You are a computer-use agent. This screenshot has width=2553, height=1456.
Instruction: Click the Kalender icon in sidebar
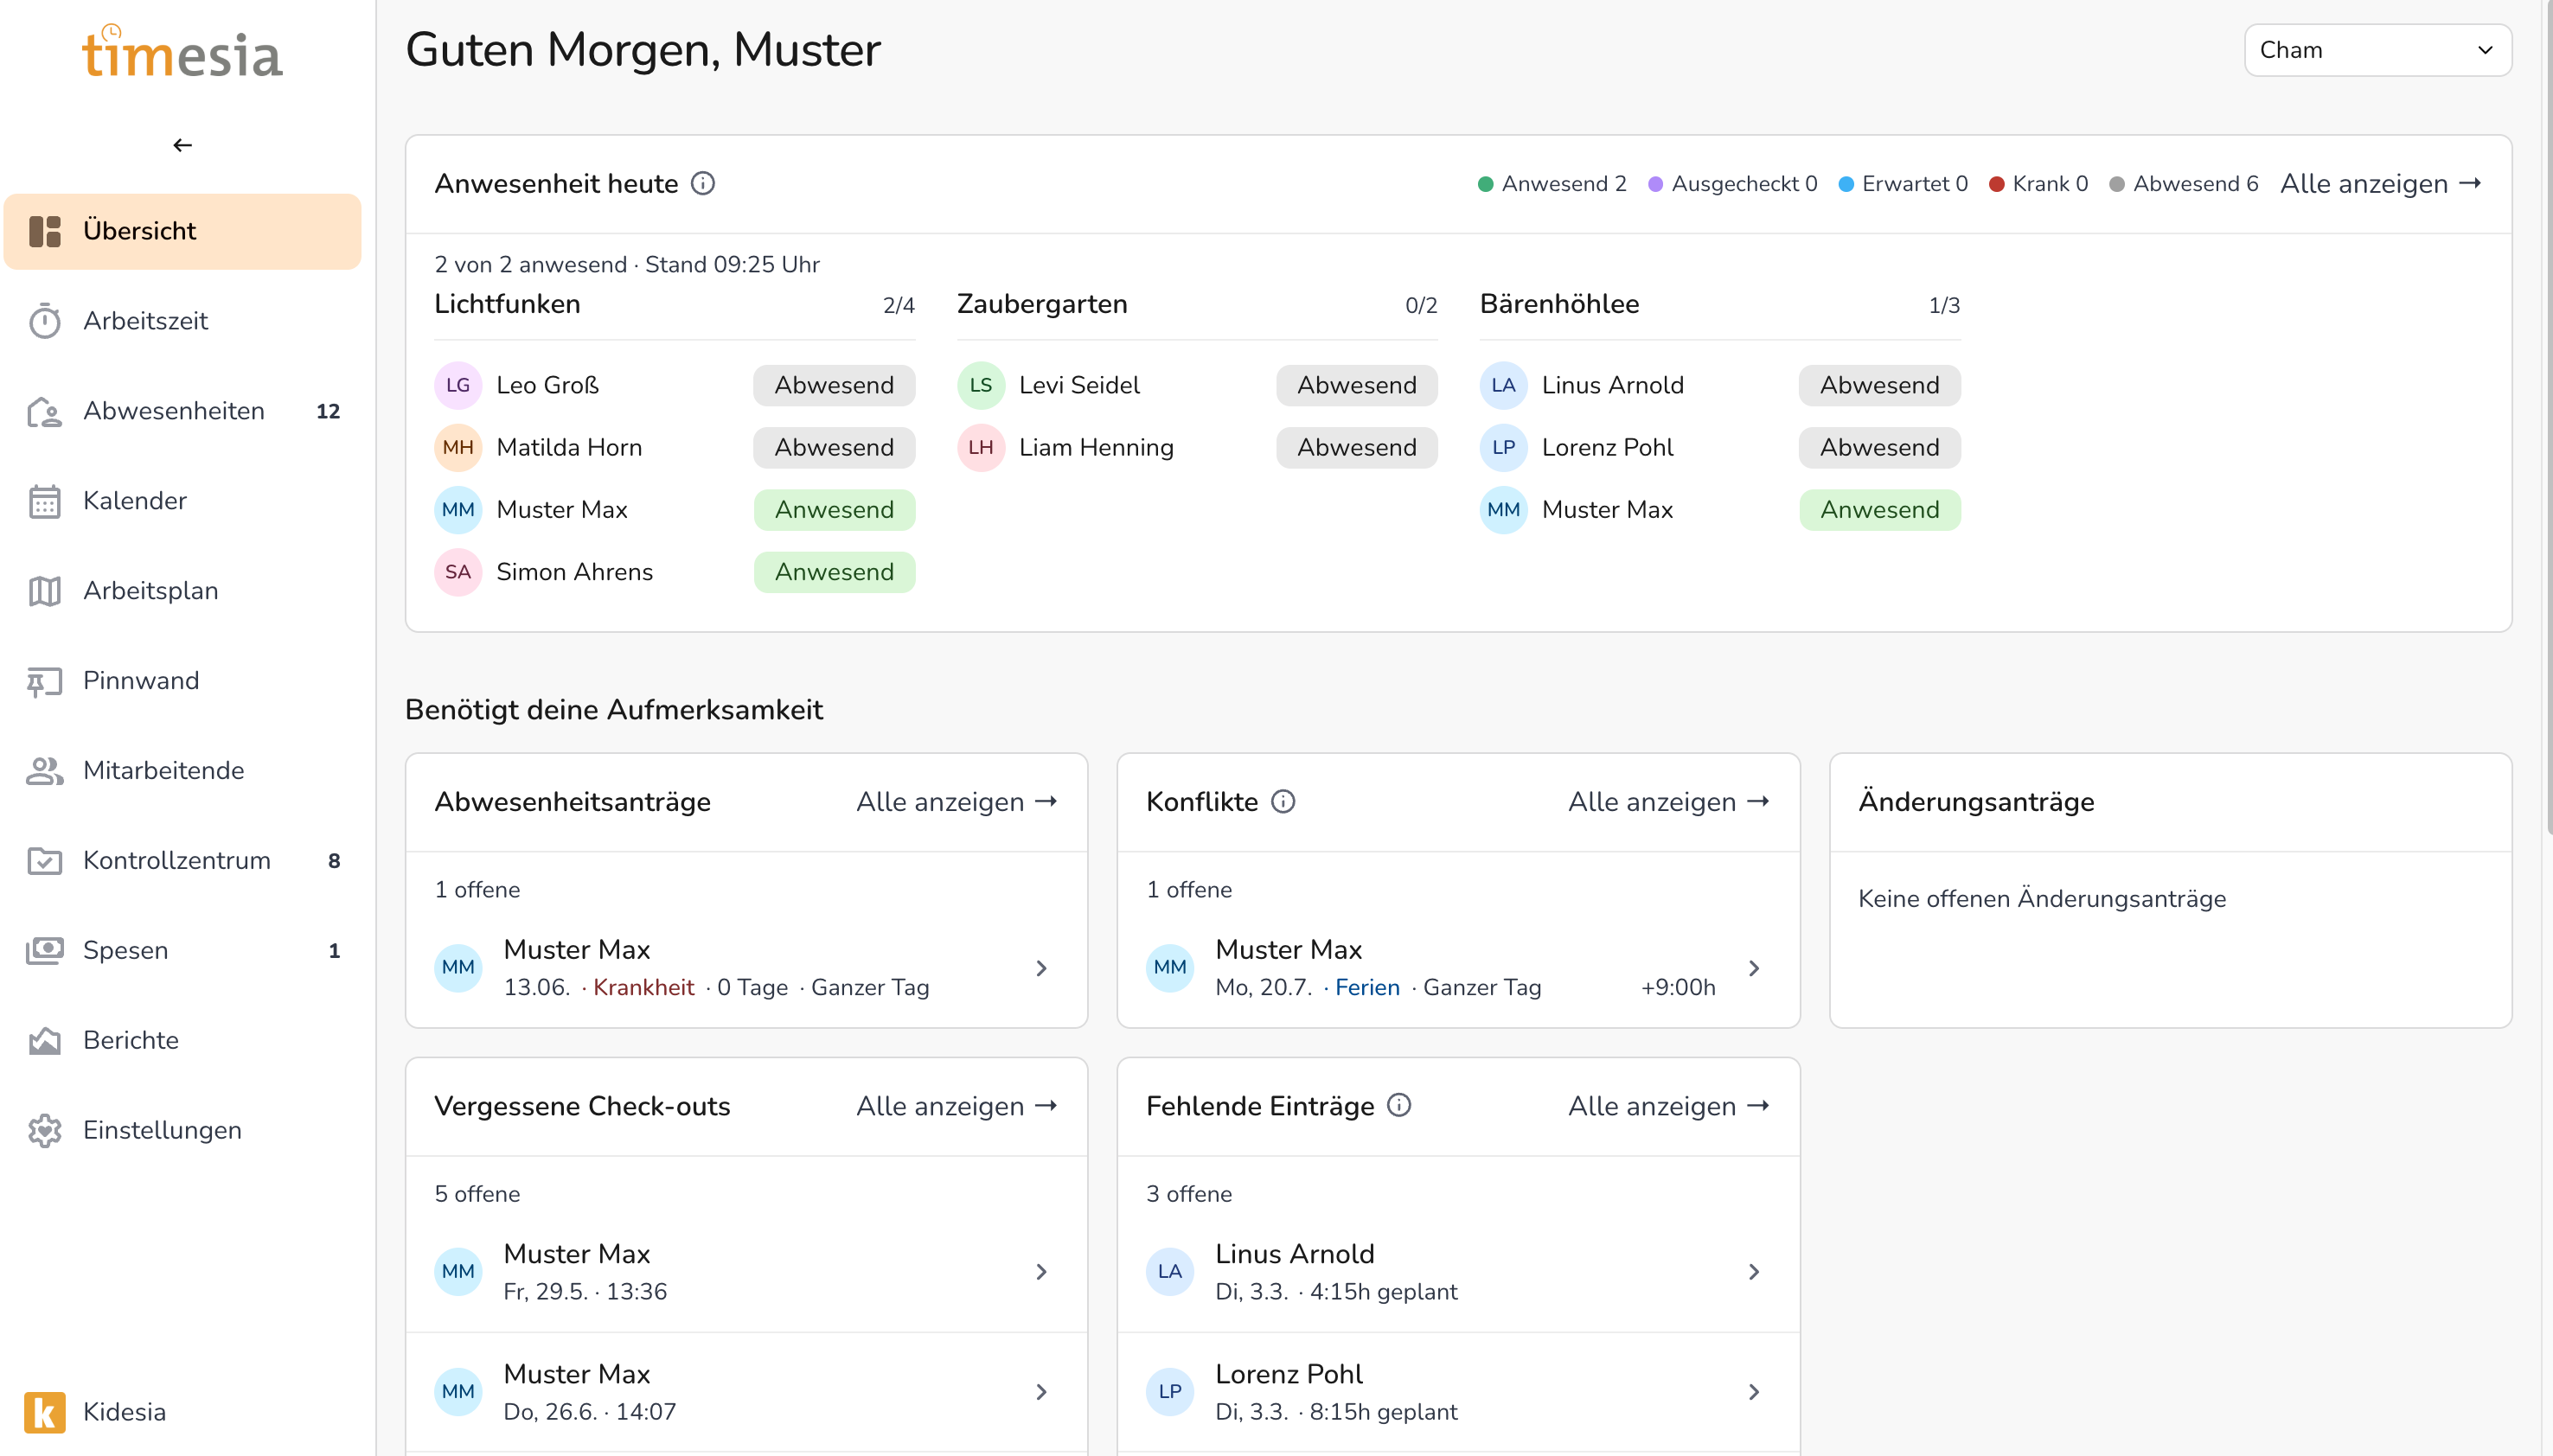pos(45,501)
